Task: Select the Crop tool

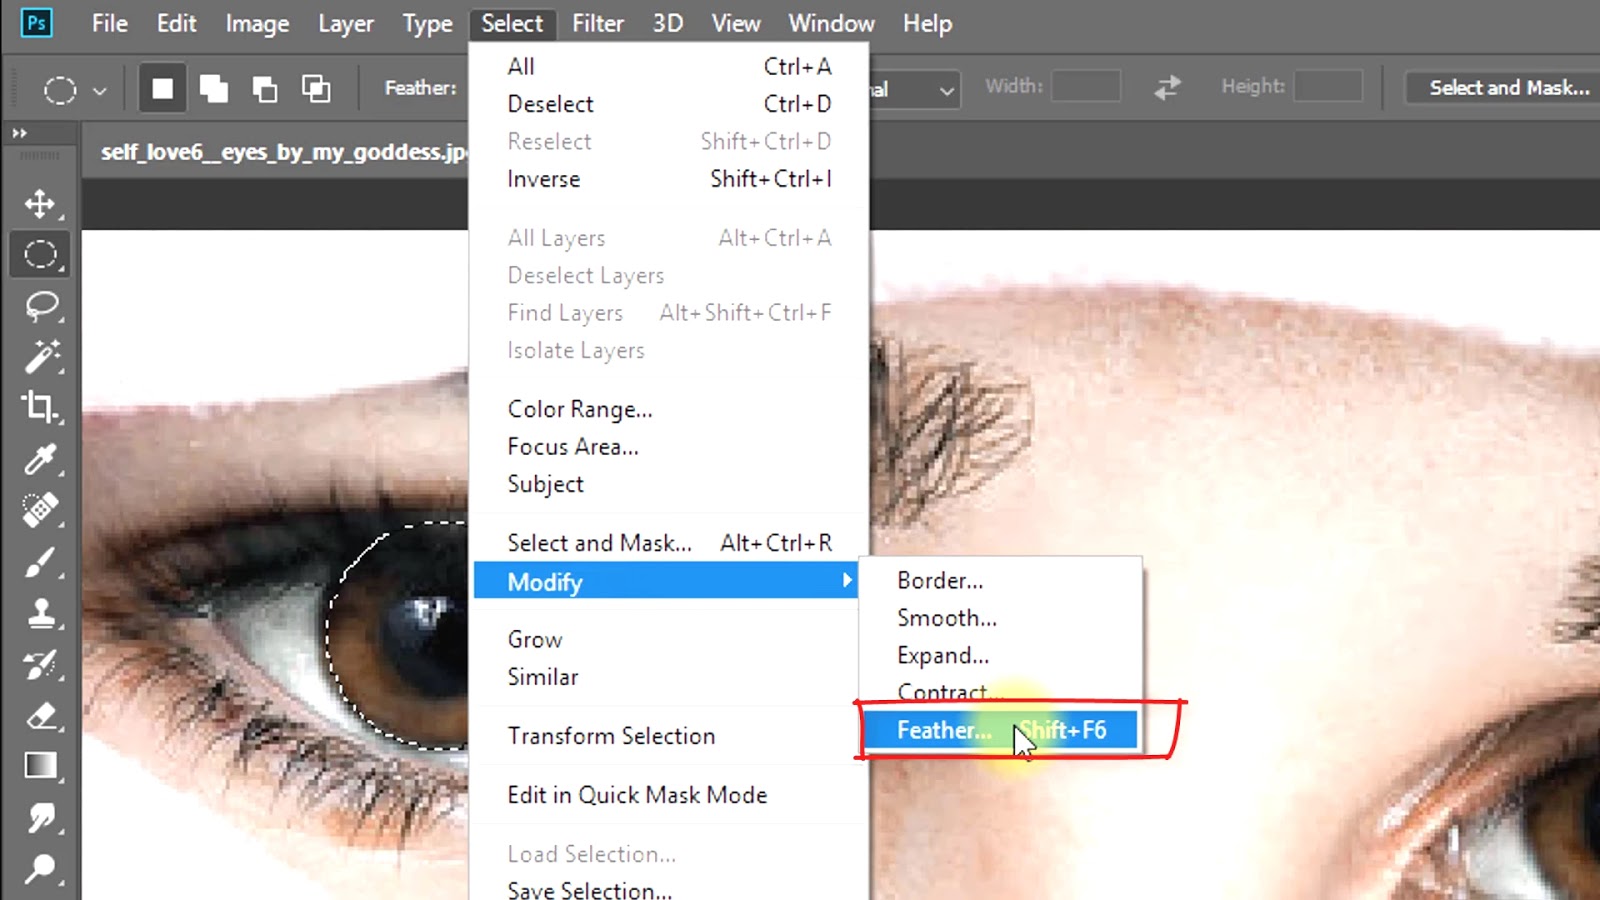Action: pyautogui.click(x=40, y=407)
